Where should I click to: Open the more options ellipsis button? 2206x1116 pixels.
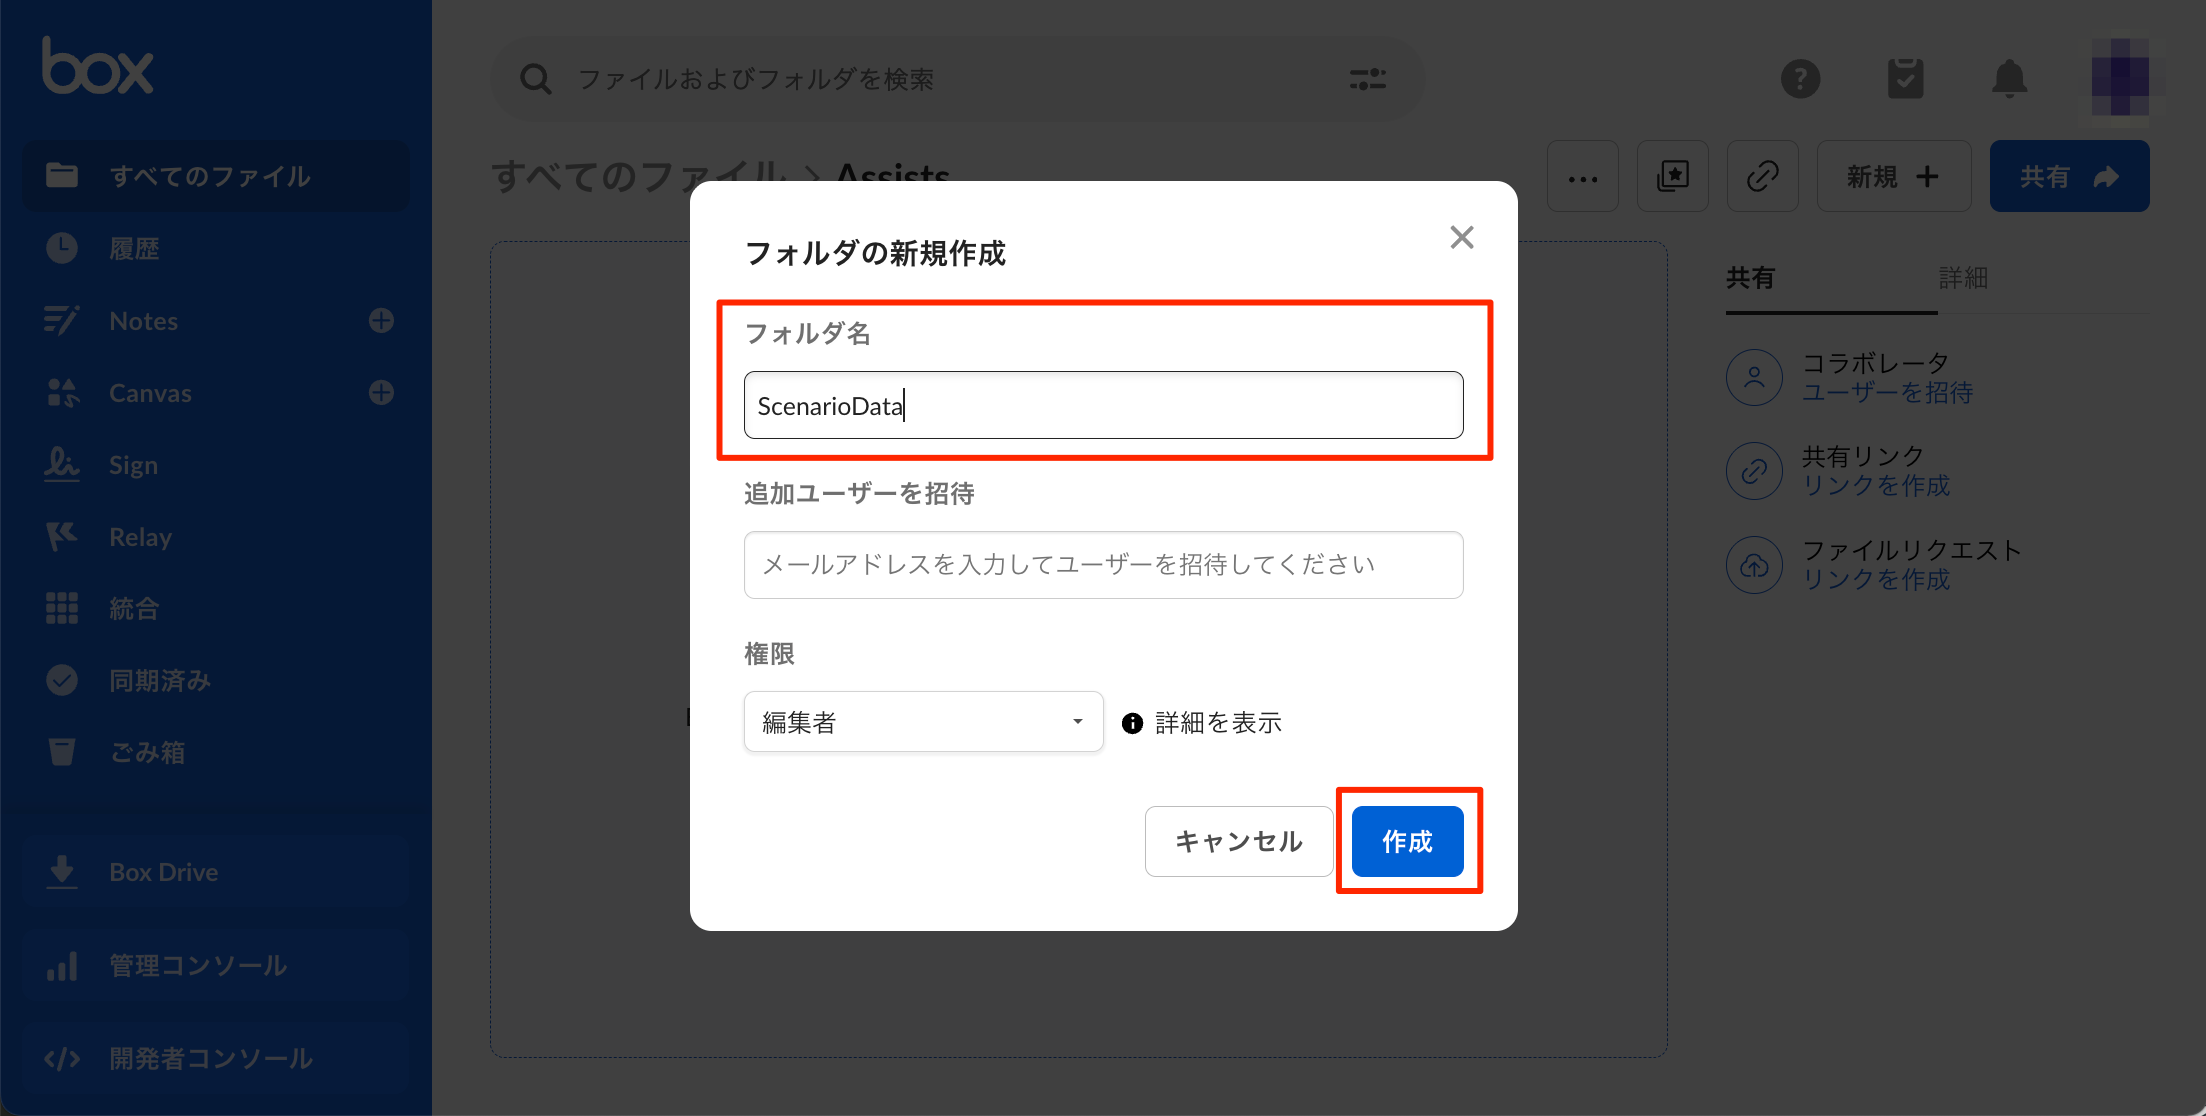click(1582, 177)
